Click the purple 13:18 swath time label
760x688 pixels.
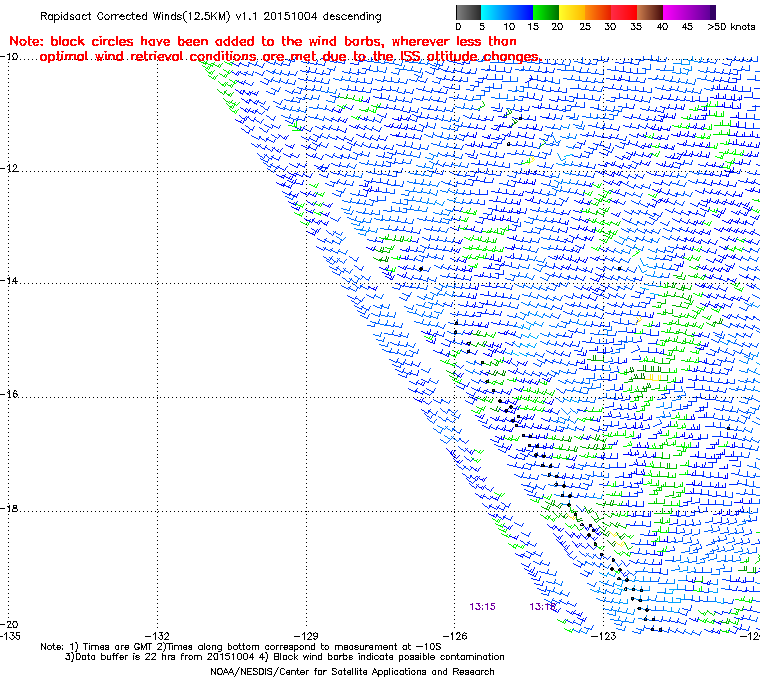542,607
